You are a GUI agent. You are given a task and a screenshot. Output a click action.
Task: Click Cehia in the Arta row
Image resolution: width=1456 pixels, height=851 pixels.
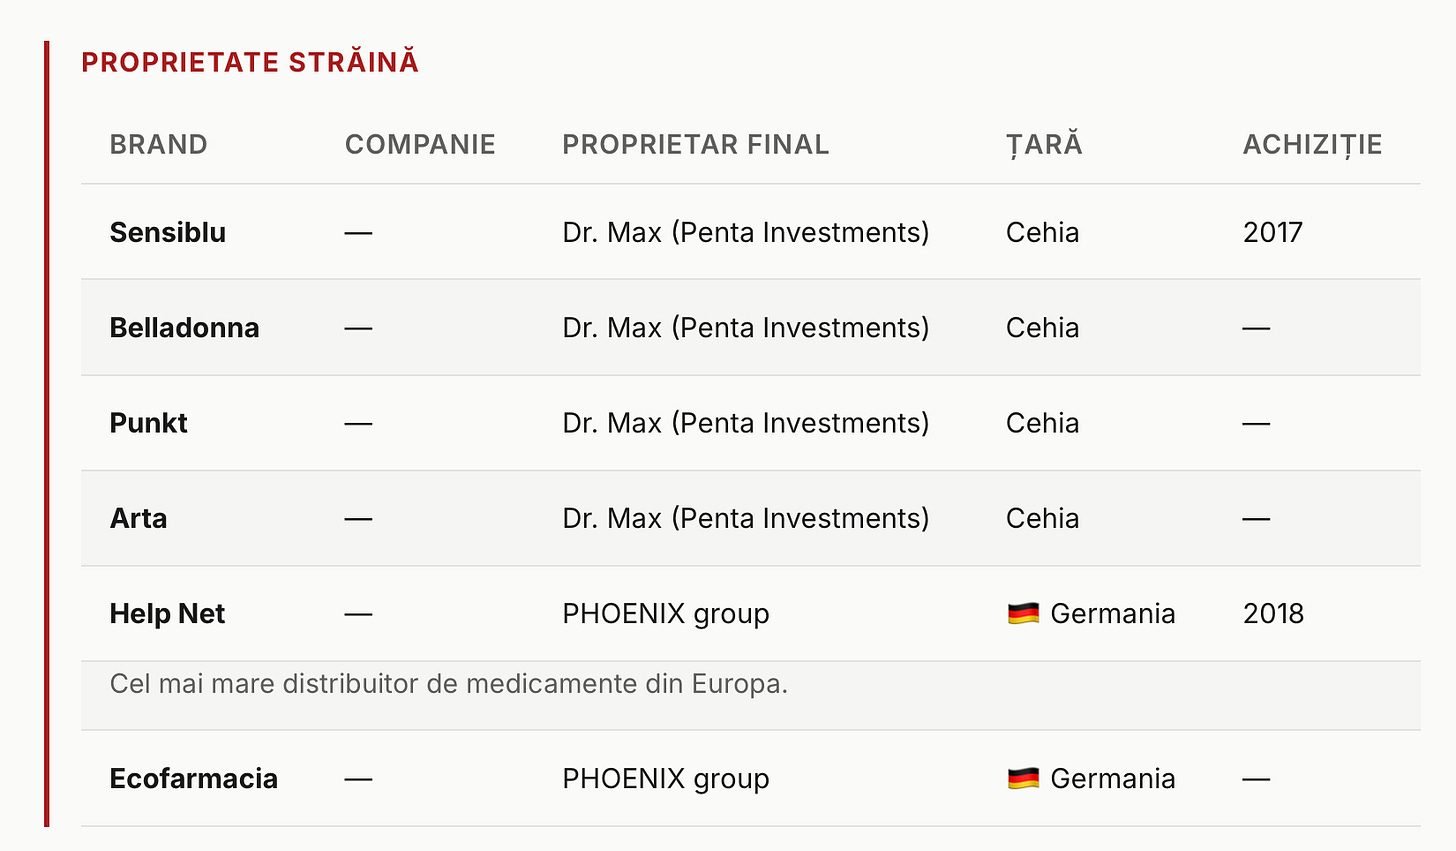(1043, 518)
